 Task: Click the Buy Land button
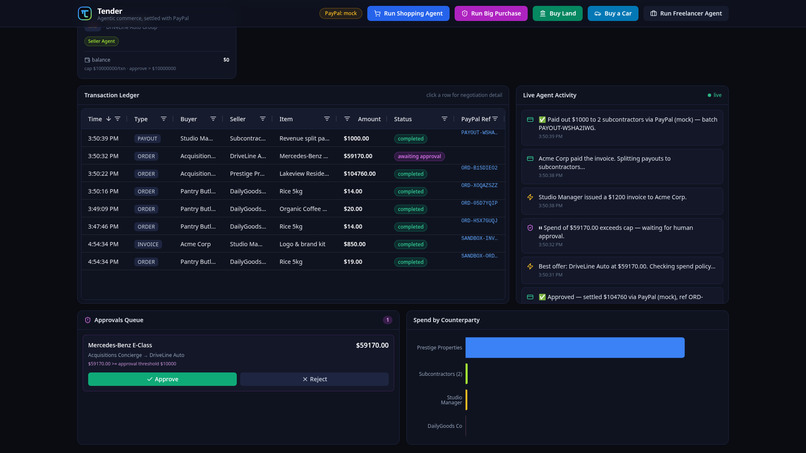[558, 13]
